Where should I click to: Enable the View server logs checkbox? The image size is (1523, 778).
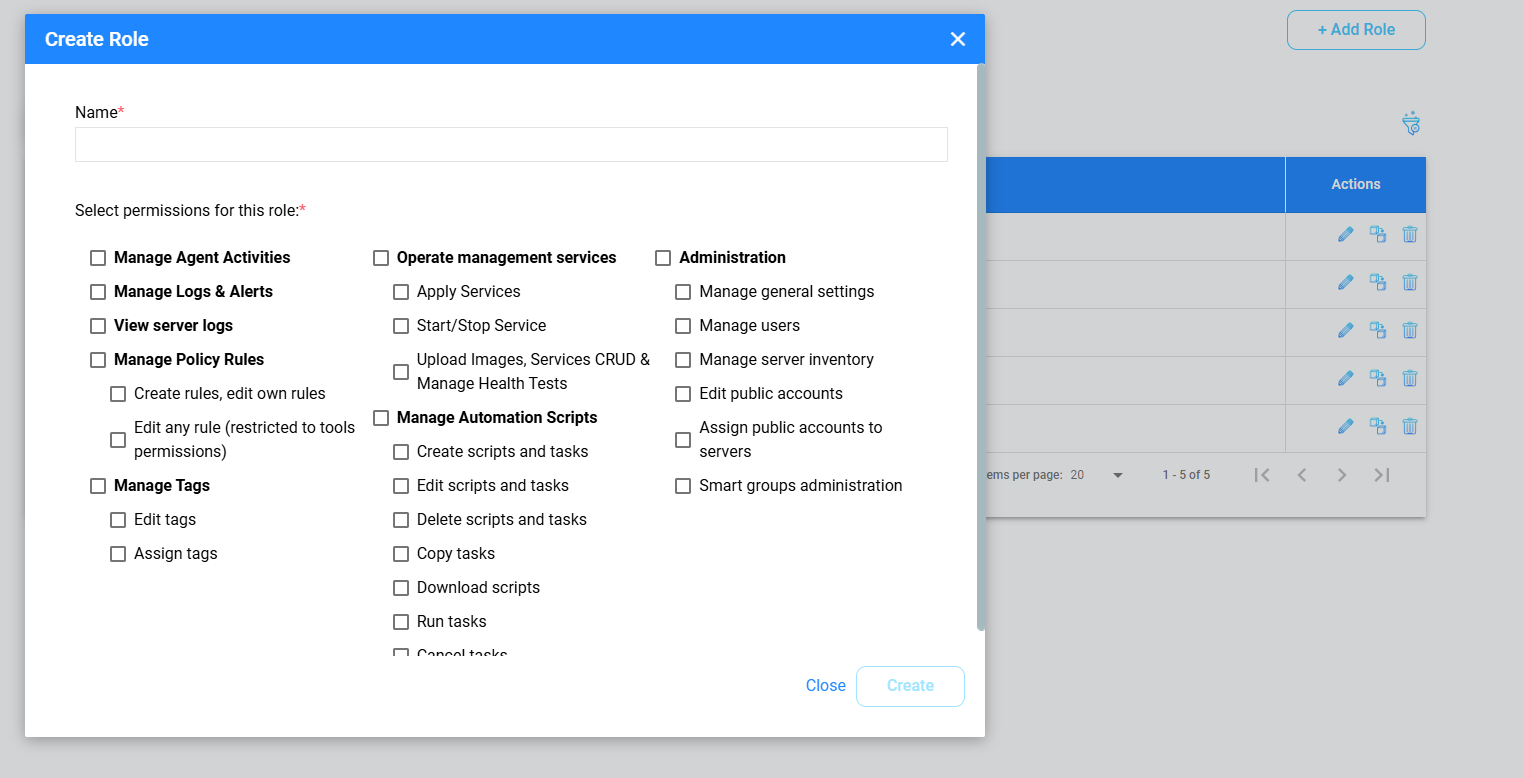pos(98,326)
